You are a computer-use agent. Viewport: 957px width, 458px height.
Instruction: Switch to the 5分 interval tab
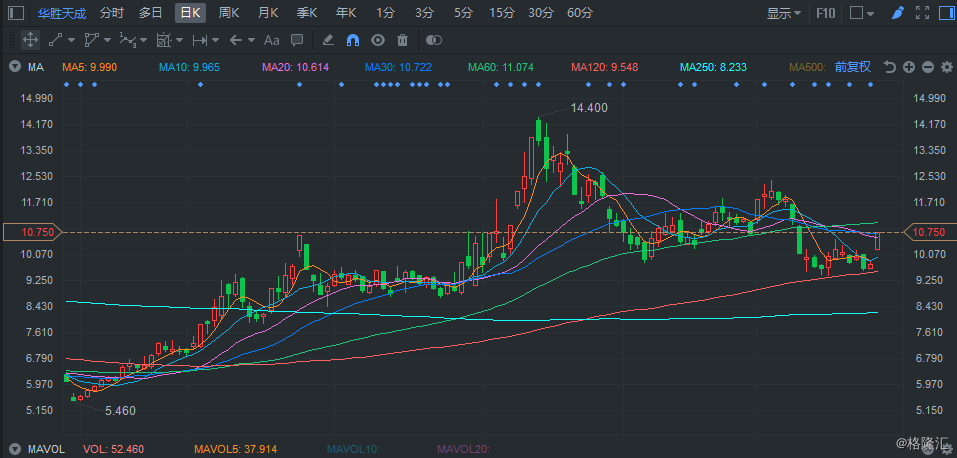(x=463, y=13)
